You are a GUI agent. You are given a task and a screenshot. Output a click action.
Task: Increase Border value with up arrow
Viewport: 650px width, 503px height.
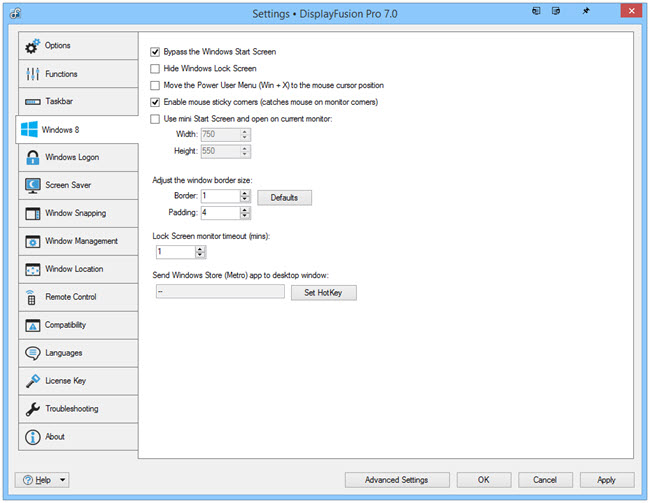pyautogui.click(x=245, y=193)
